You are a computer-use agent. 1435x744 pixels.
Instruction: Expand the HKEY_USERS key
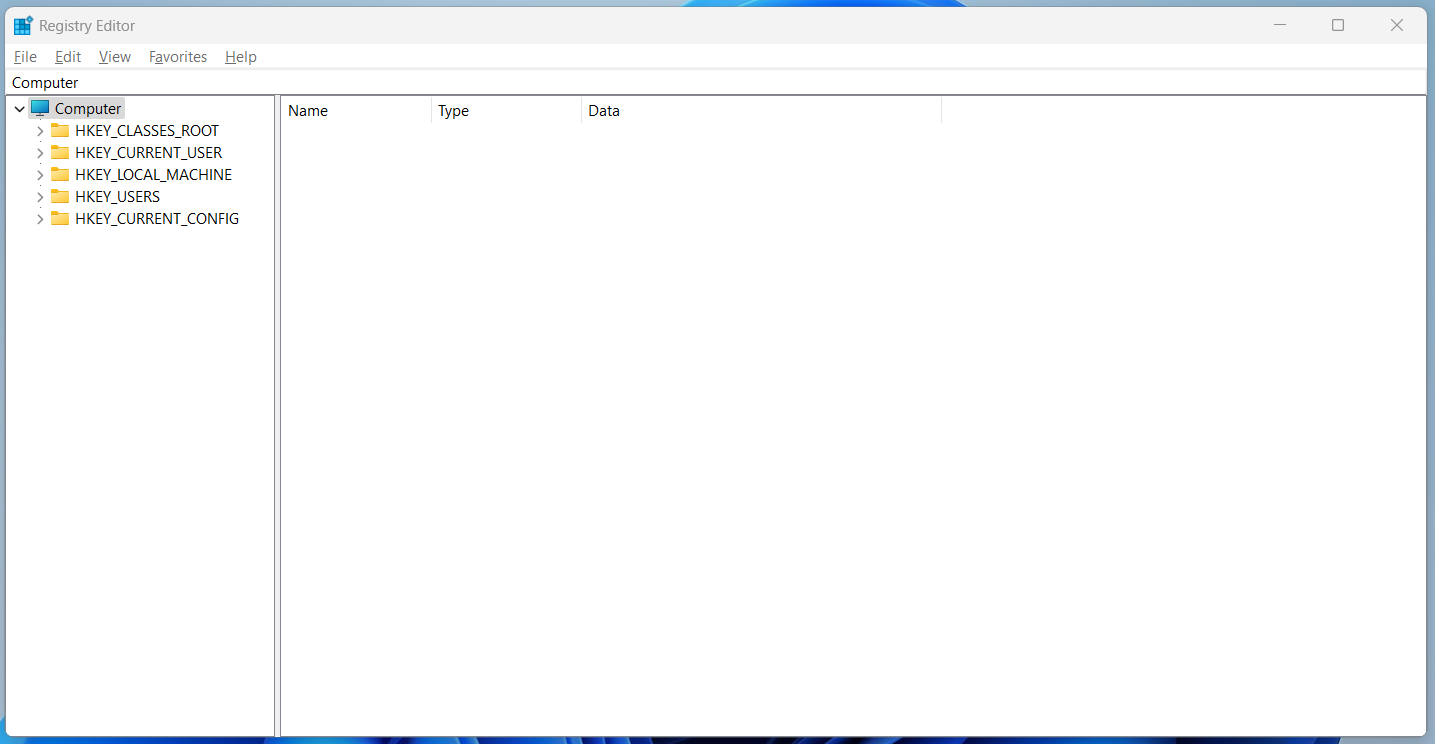pyautogui.click(x=40, y=197)
